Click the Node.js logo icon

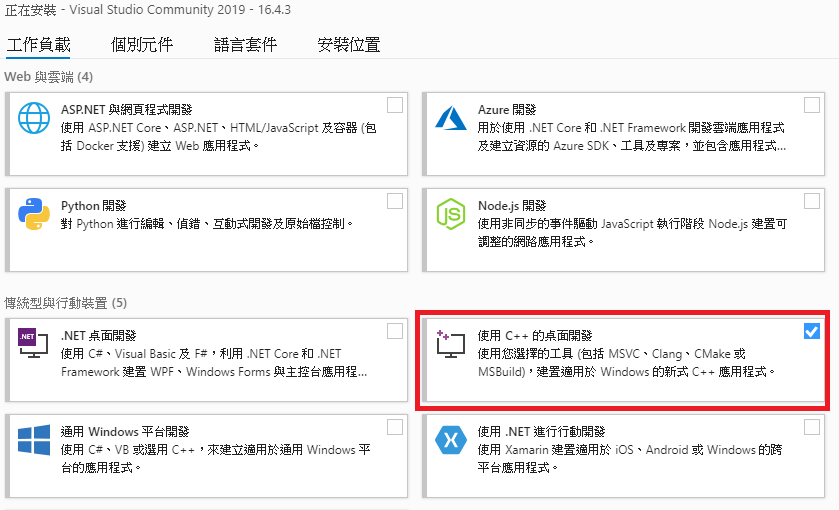(x=451, y=214)
